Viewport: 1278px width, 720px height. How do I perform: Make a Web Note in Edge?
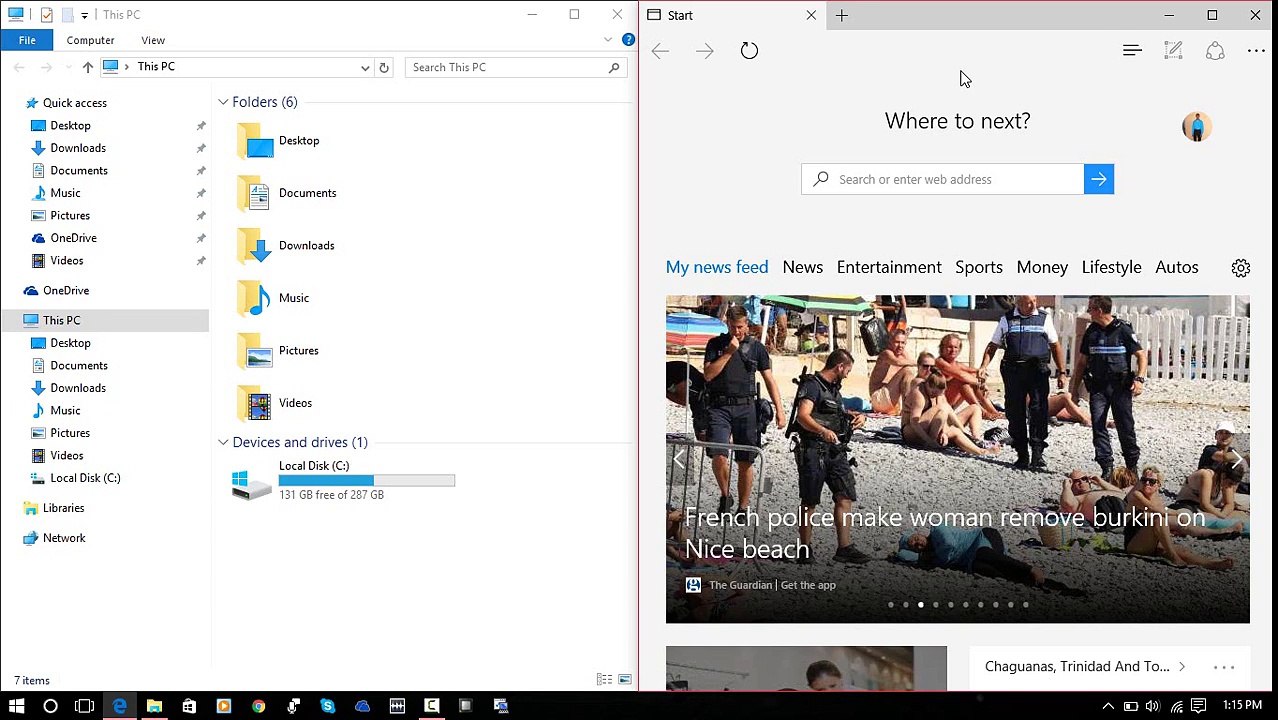1173,51
